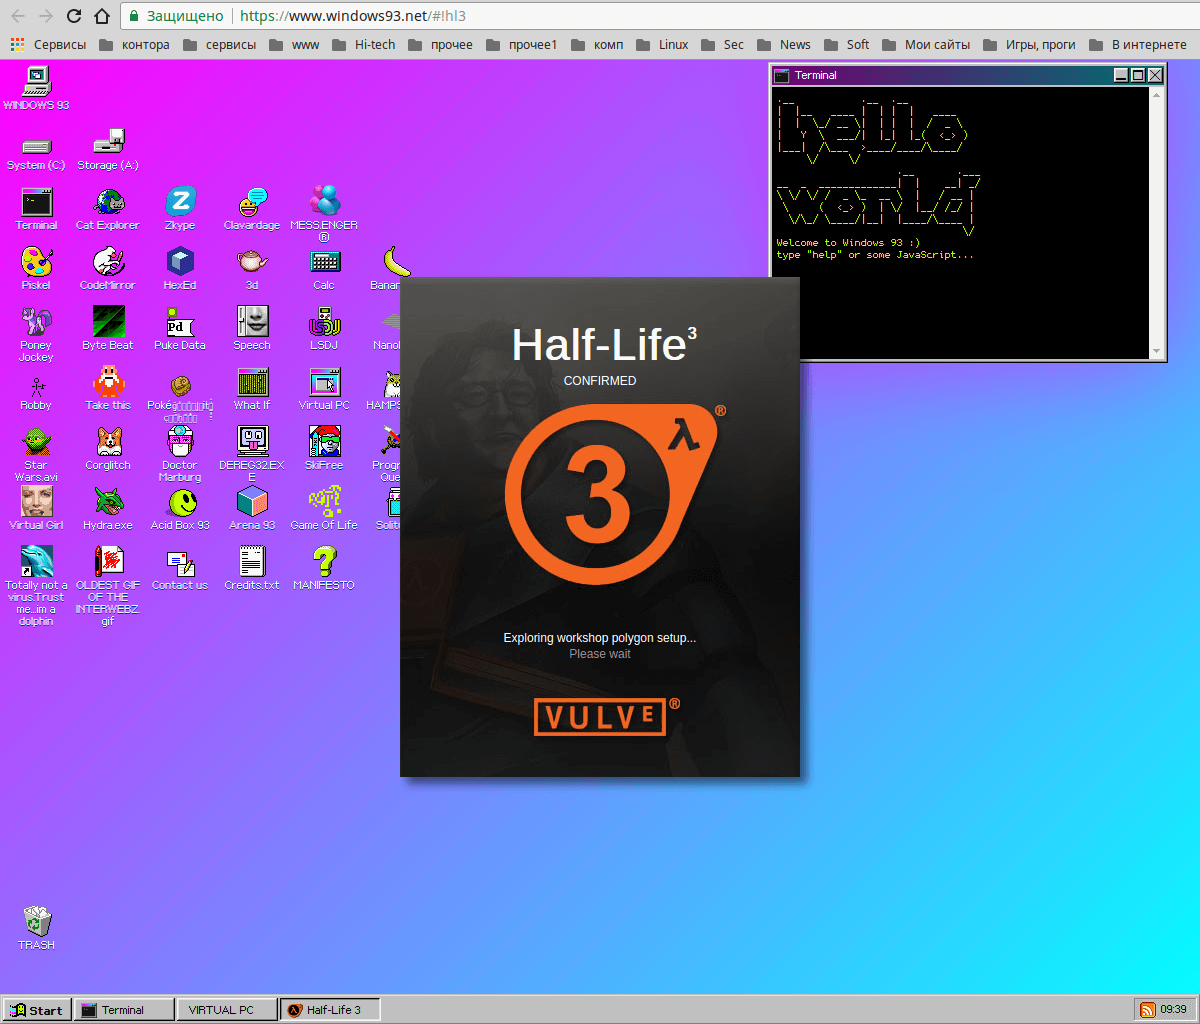Reload the page in Chrome
Viewport: 1200px width, 1024px height.
click(74, 16)
